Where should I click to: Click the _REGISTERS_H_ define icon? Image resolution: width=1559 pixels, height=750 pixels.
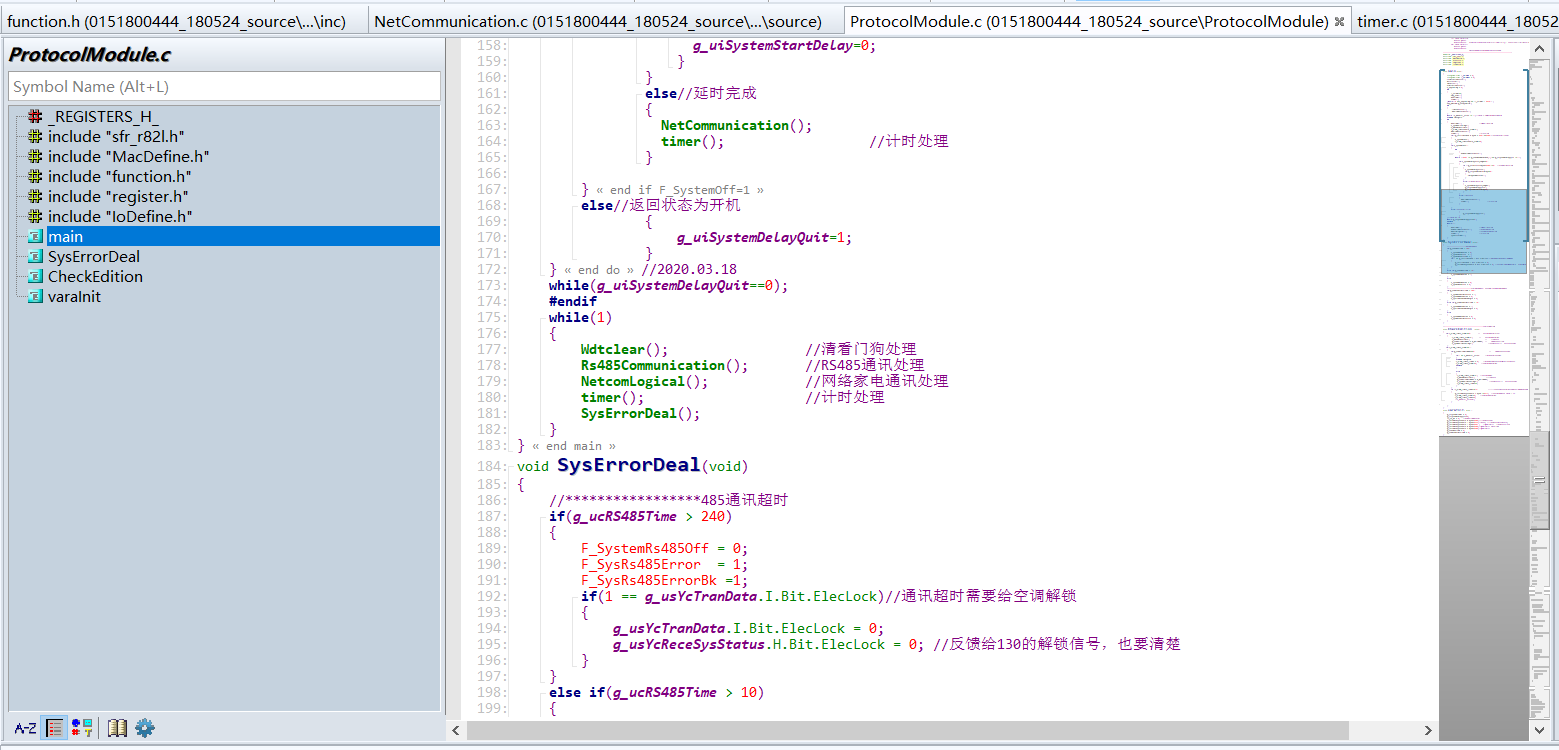click(x=35, y=116)
